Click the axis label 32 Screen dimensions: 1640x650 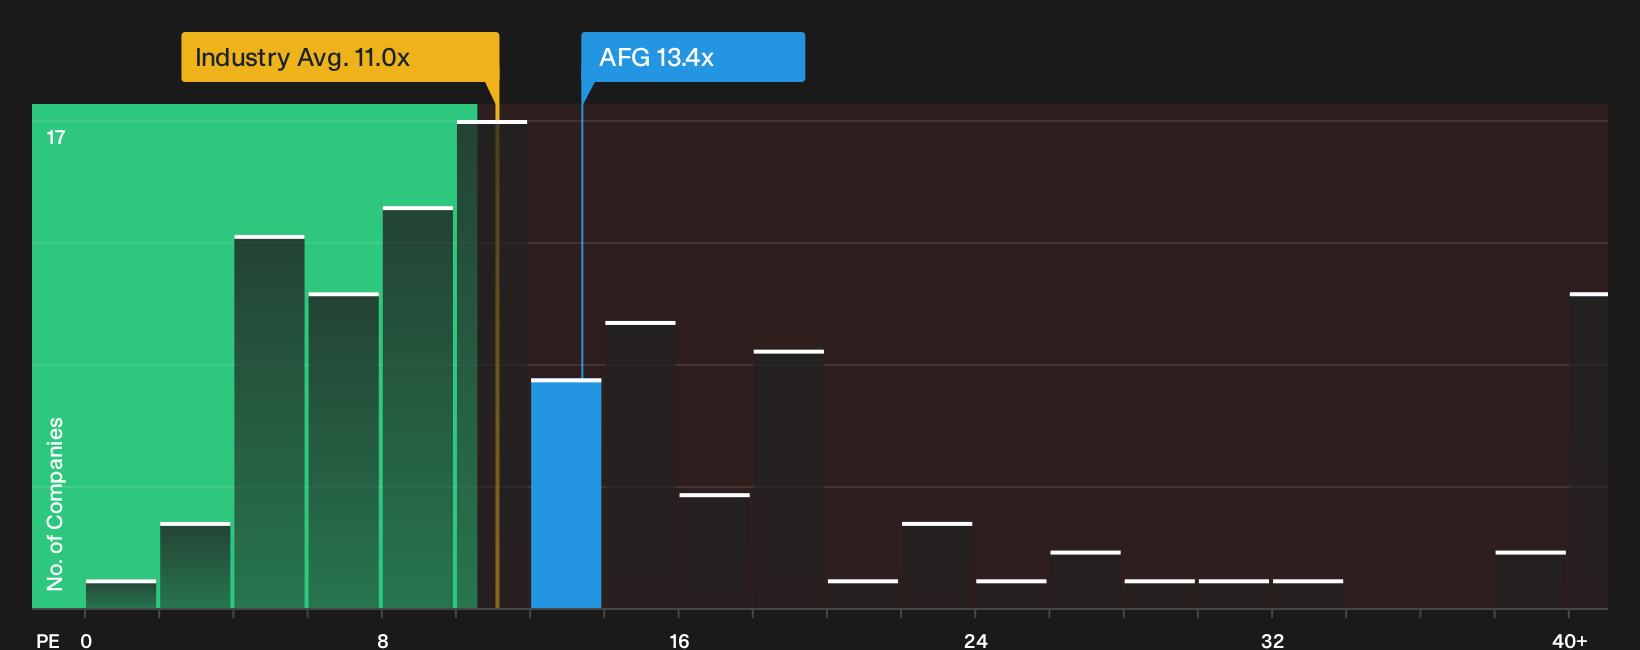coord(1272,641)
